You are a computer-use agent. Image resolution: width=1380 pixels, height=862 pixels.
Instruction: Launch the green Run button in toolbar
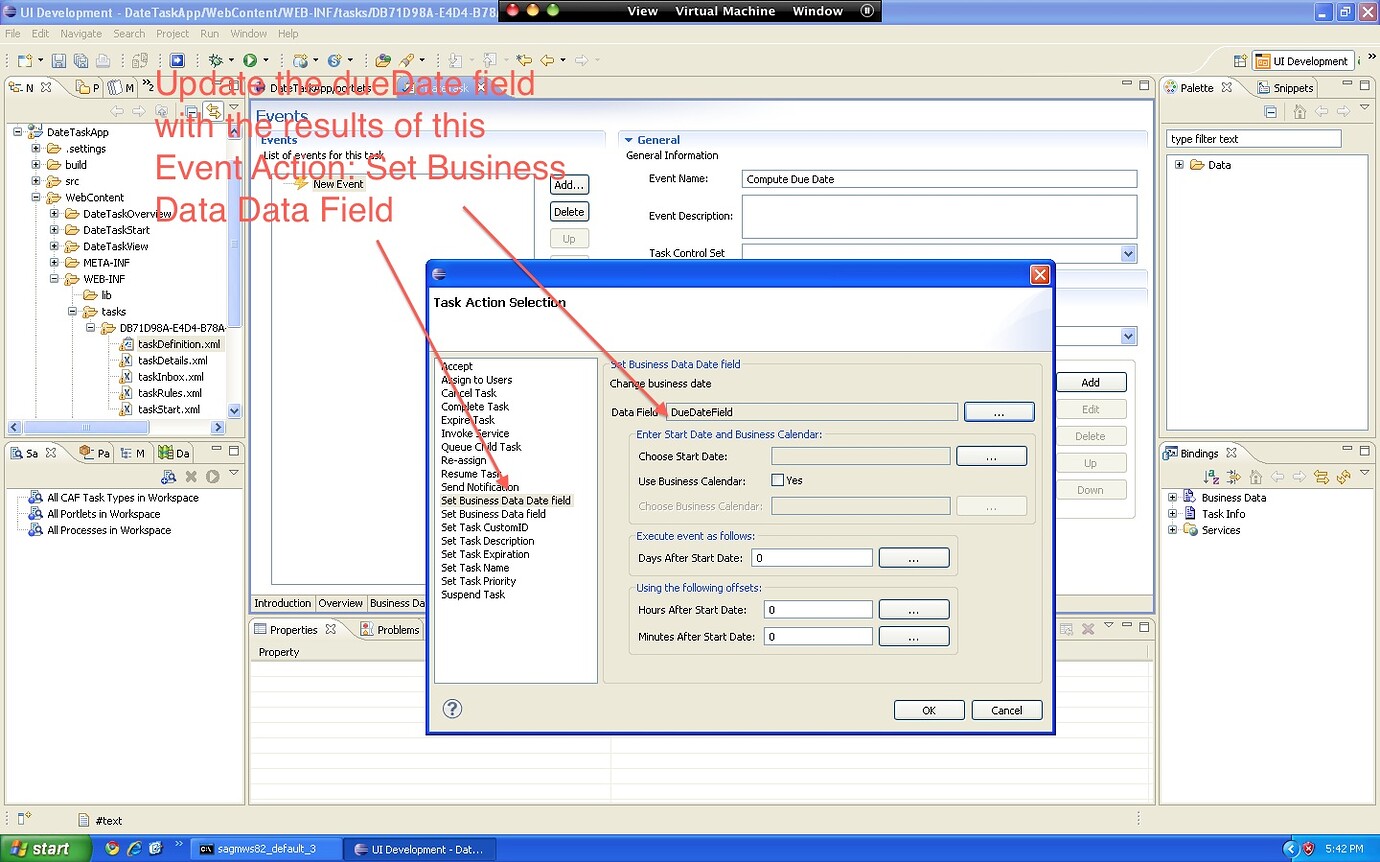pos(250,61)
